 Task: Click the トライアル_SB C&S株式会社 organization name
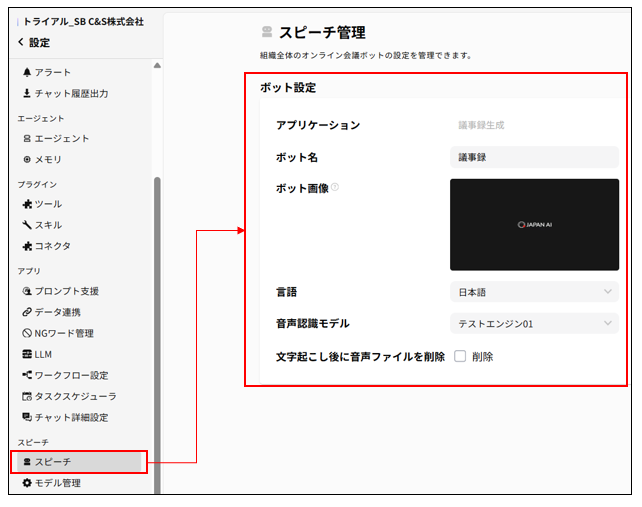[x=84, y=21]
